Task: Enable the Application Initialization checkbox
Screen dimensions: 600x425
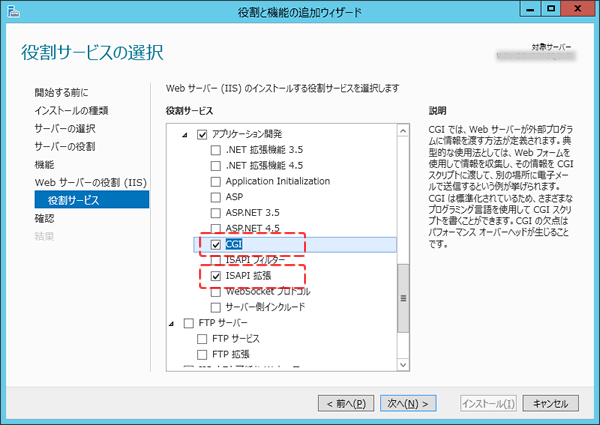Action: pos(215,182)
